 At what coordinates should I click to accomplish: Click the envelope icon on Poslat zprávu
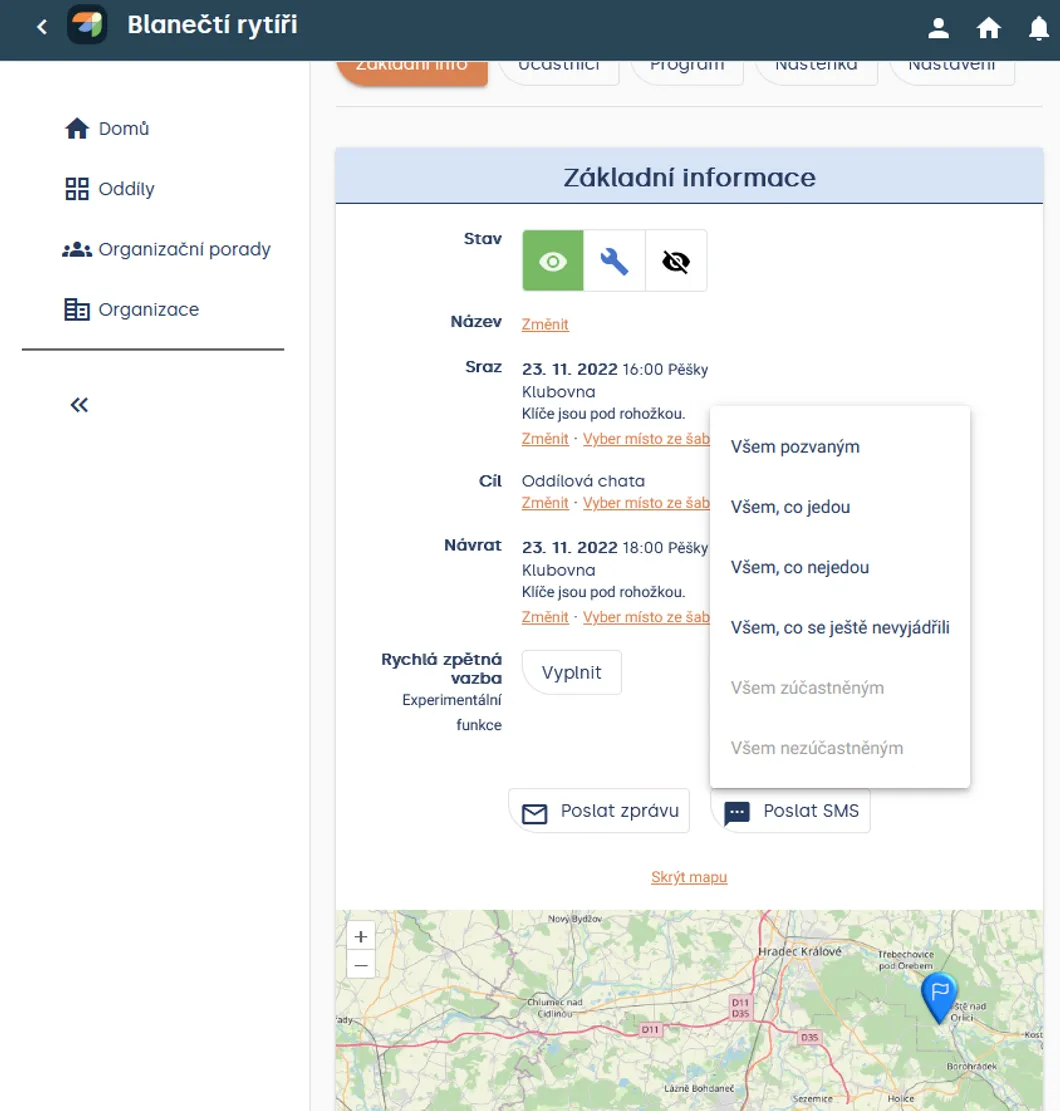tap(534, 813)
